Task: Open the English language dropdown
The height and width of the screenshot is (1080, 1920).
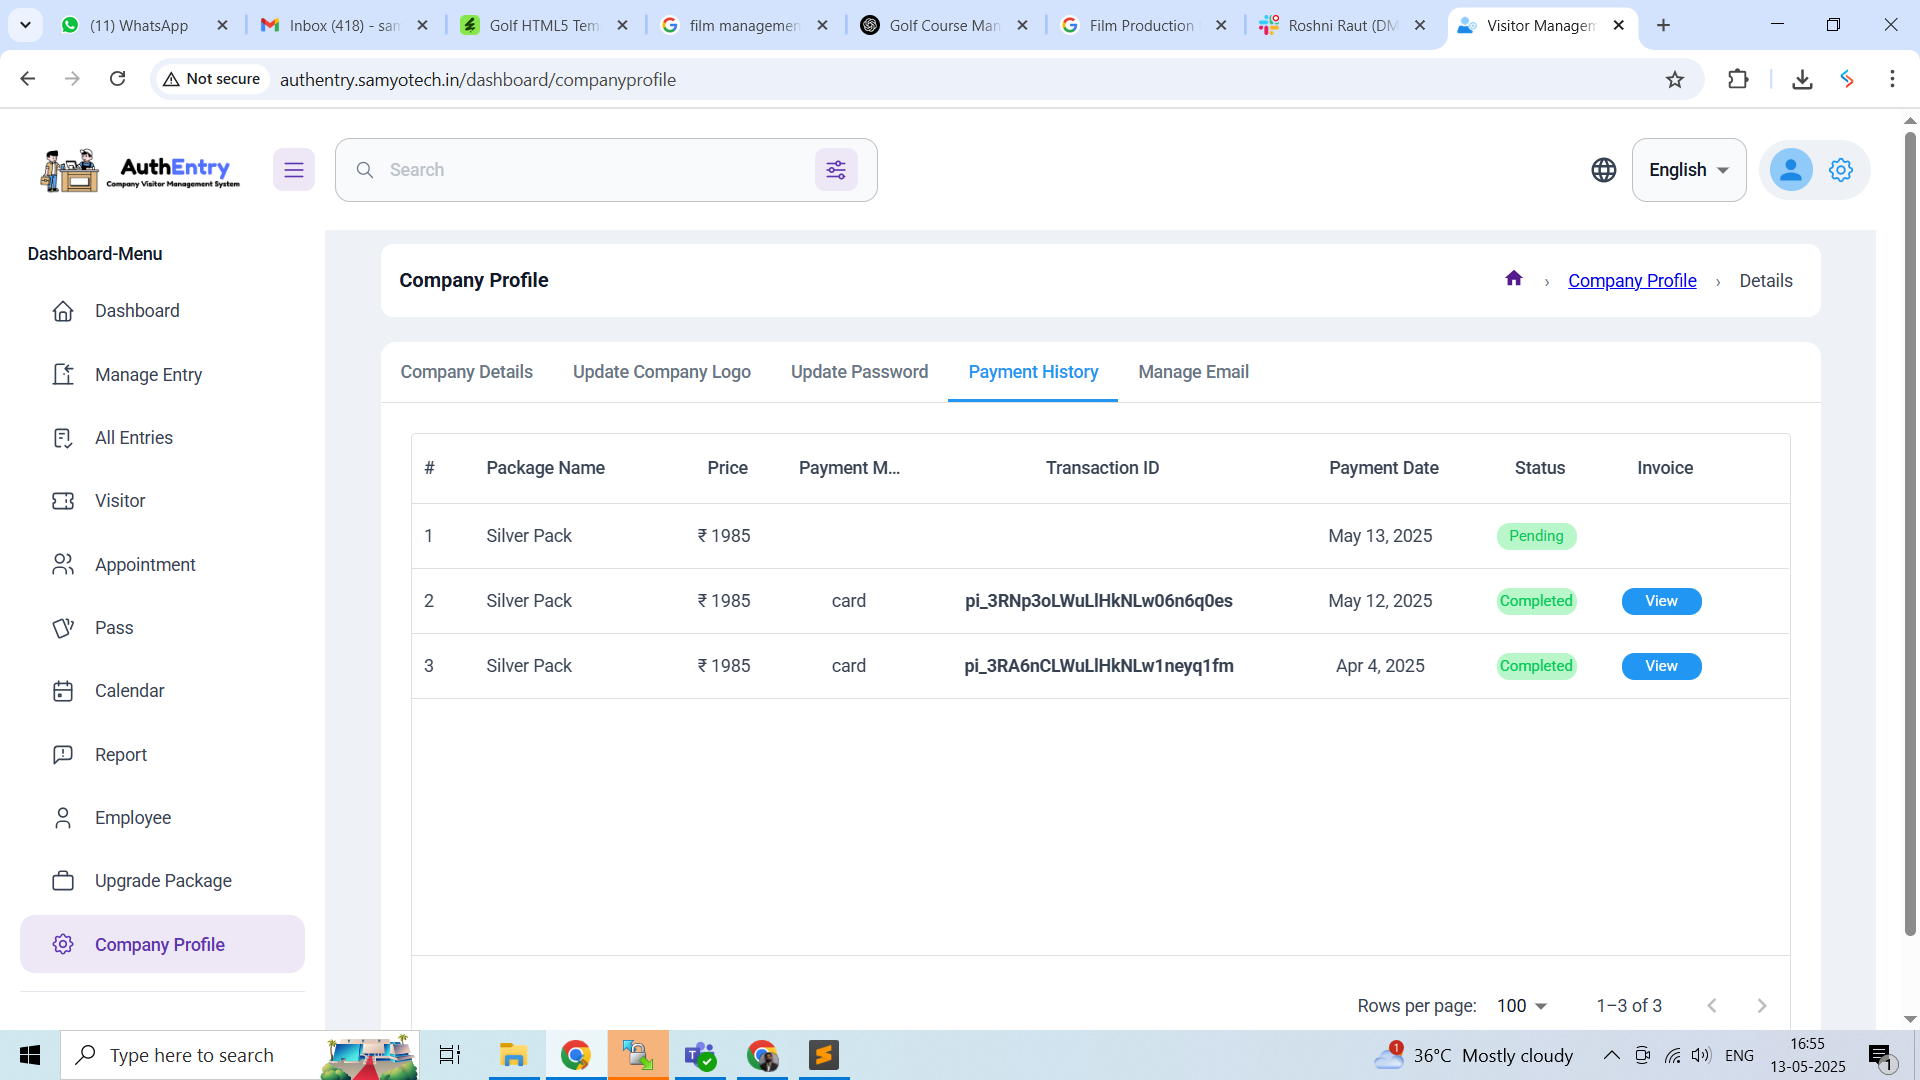Action: point(1688,169)
